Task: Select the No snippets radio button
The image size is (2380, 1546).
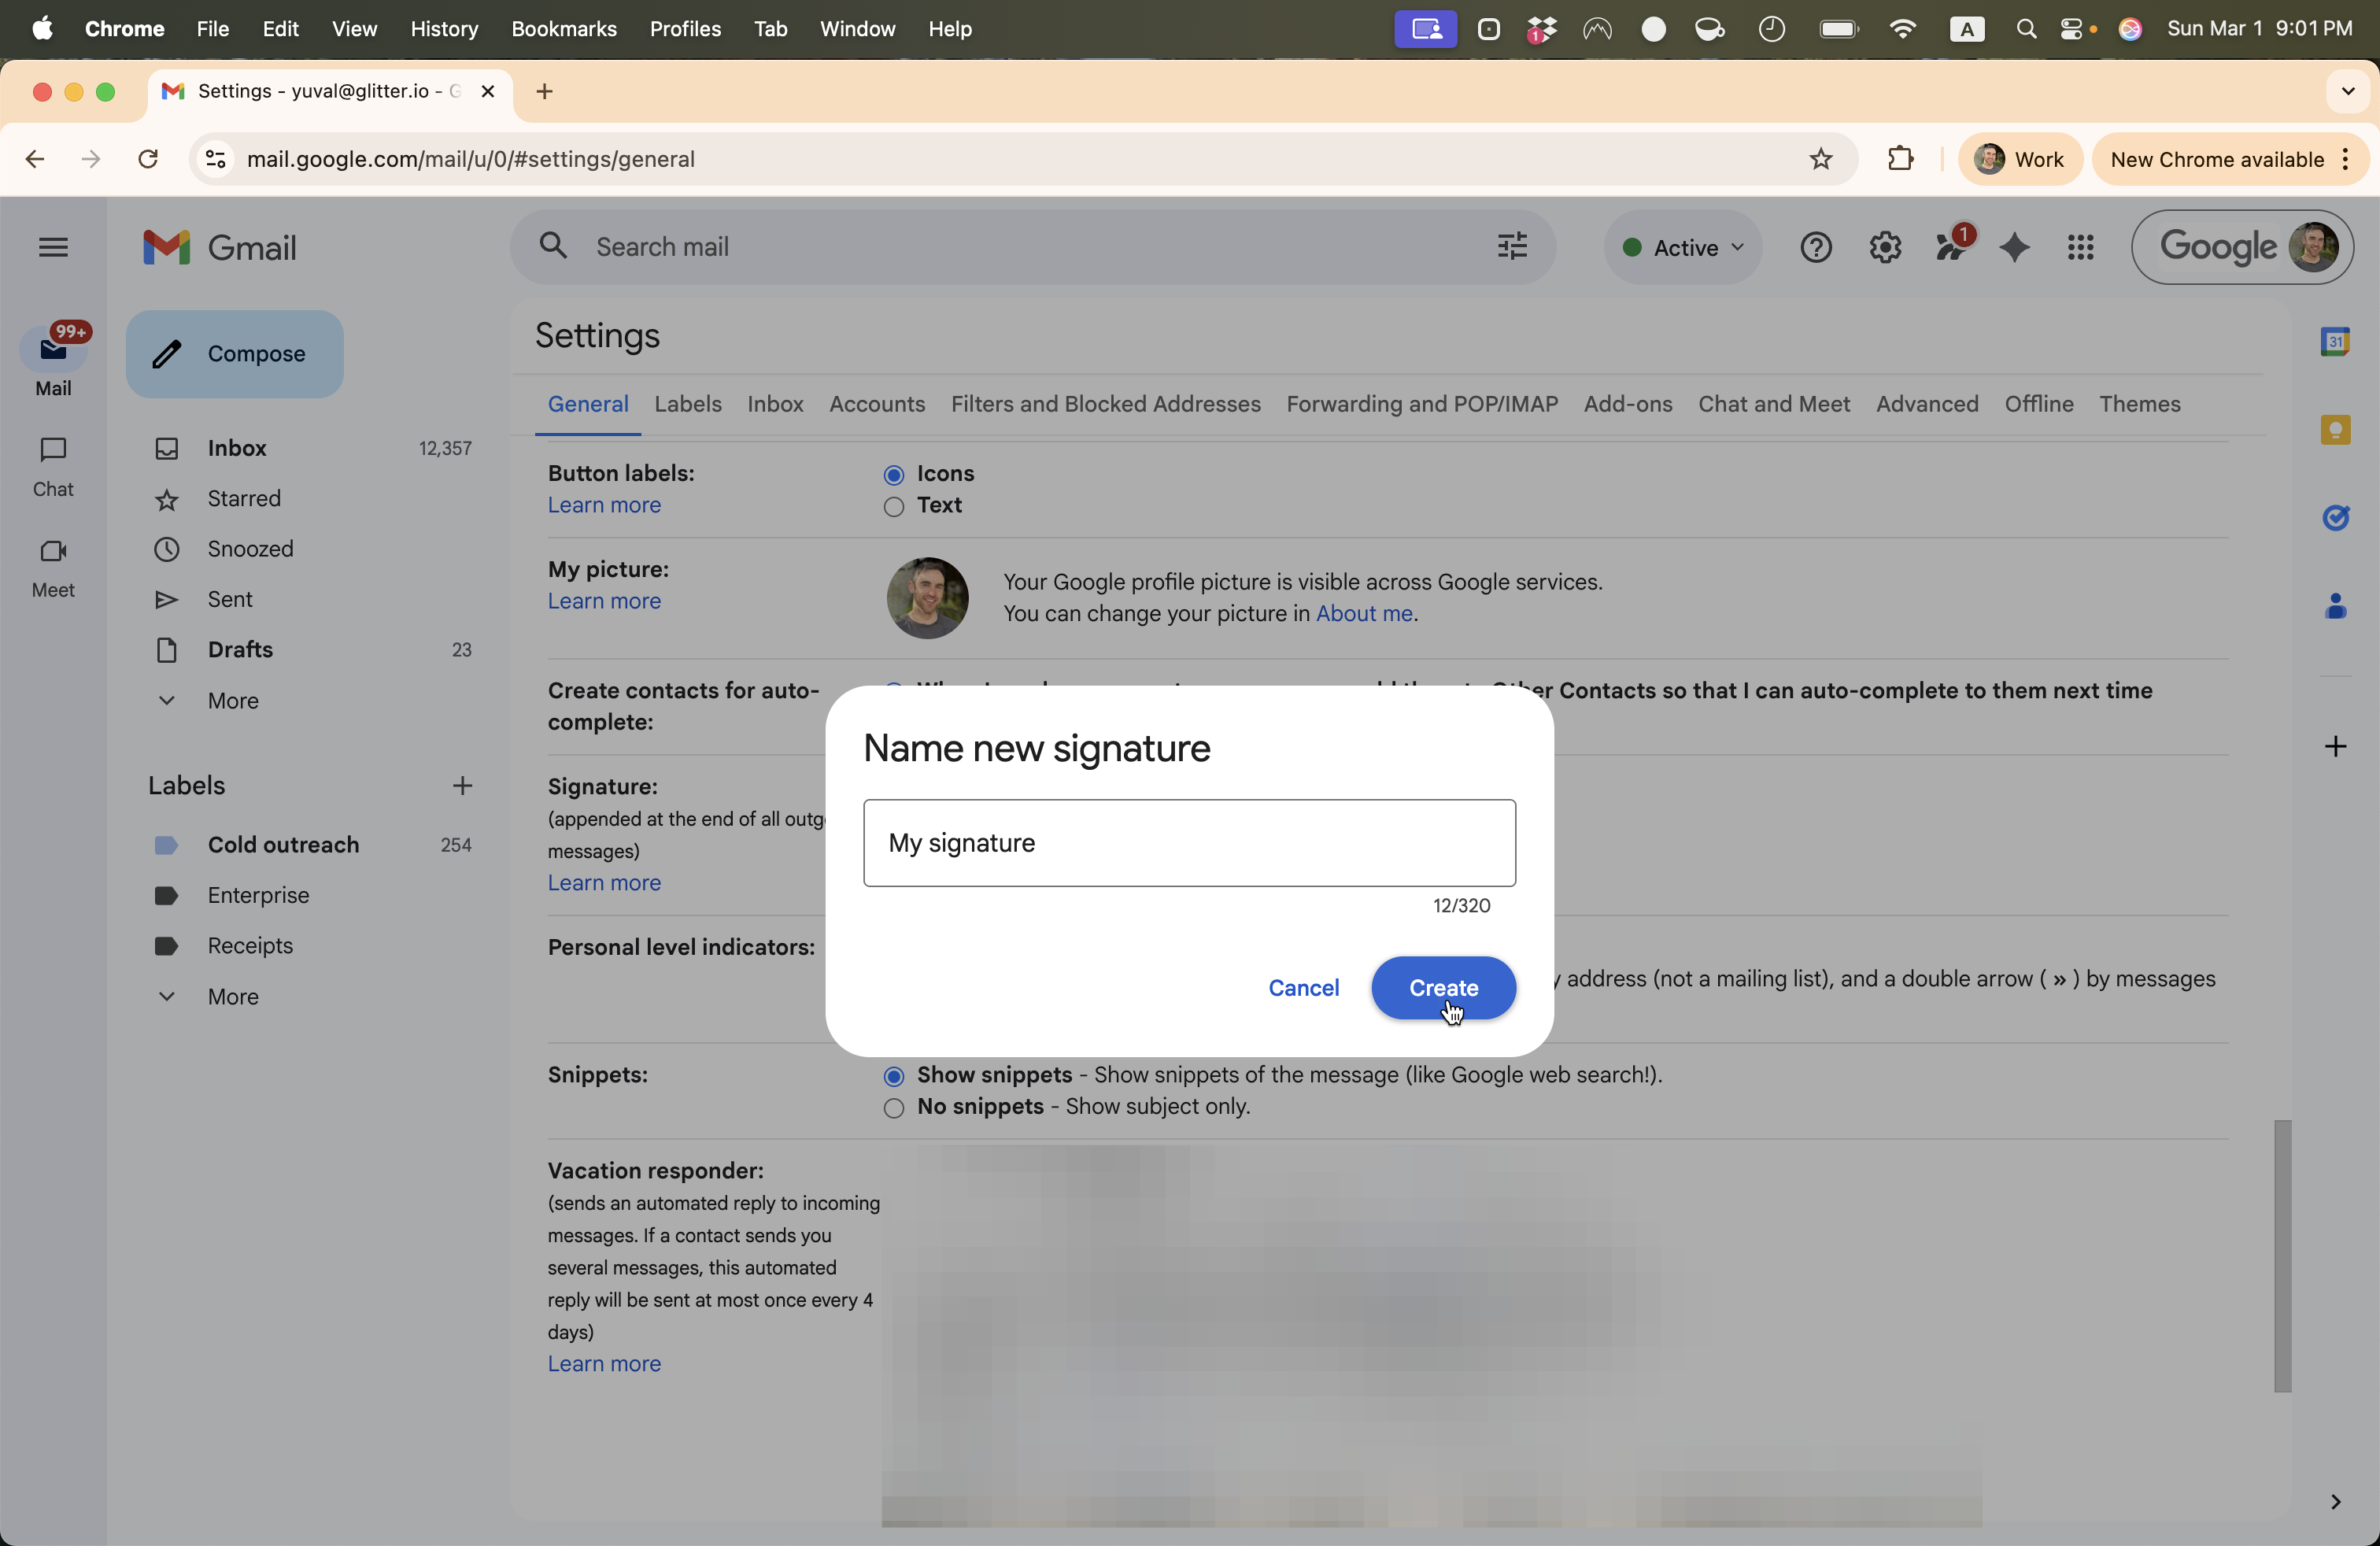Action: pos(893,1109)
